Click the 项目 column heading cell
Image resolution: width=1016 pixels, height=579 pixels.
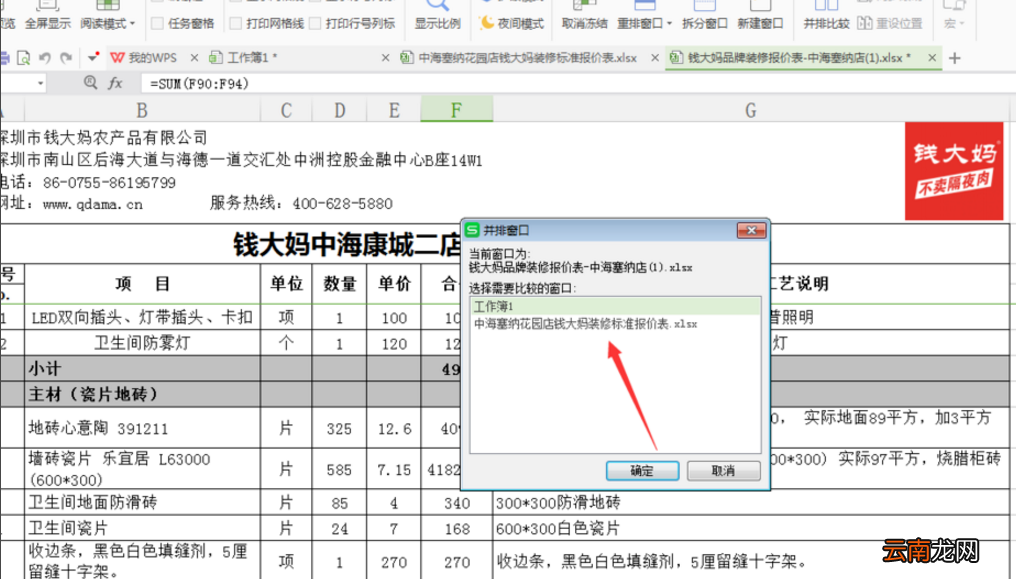coord(142,284)
